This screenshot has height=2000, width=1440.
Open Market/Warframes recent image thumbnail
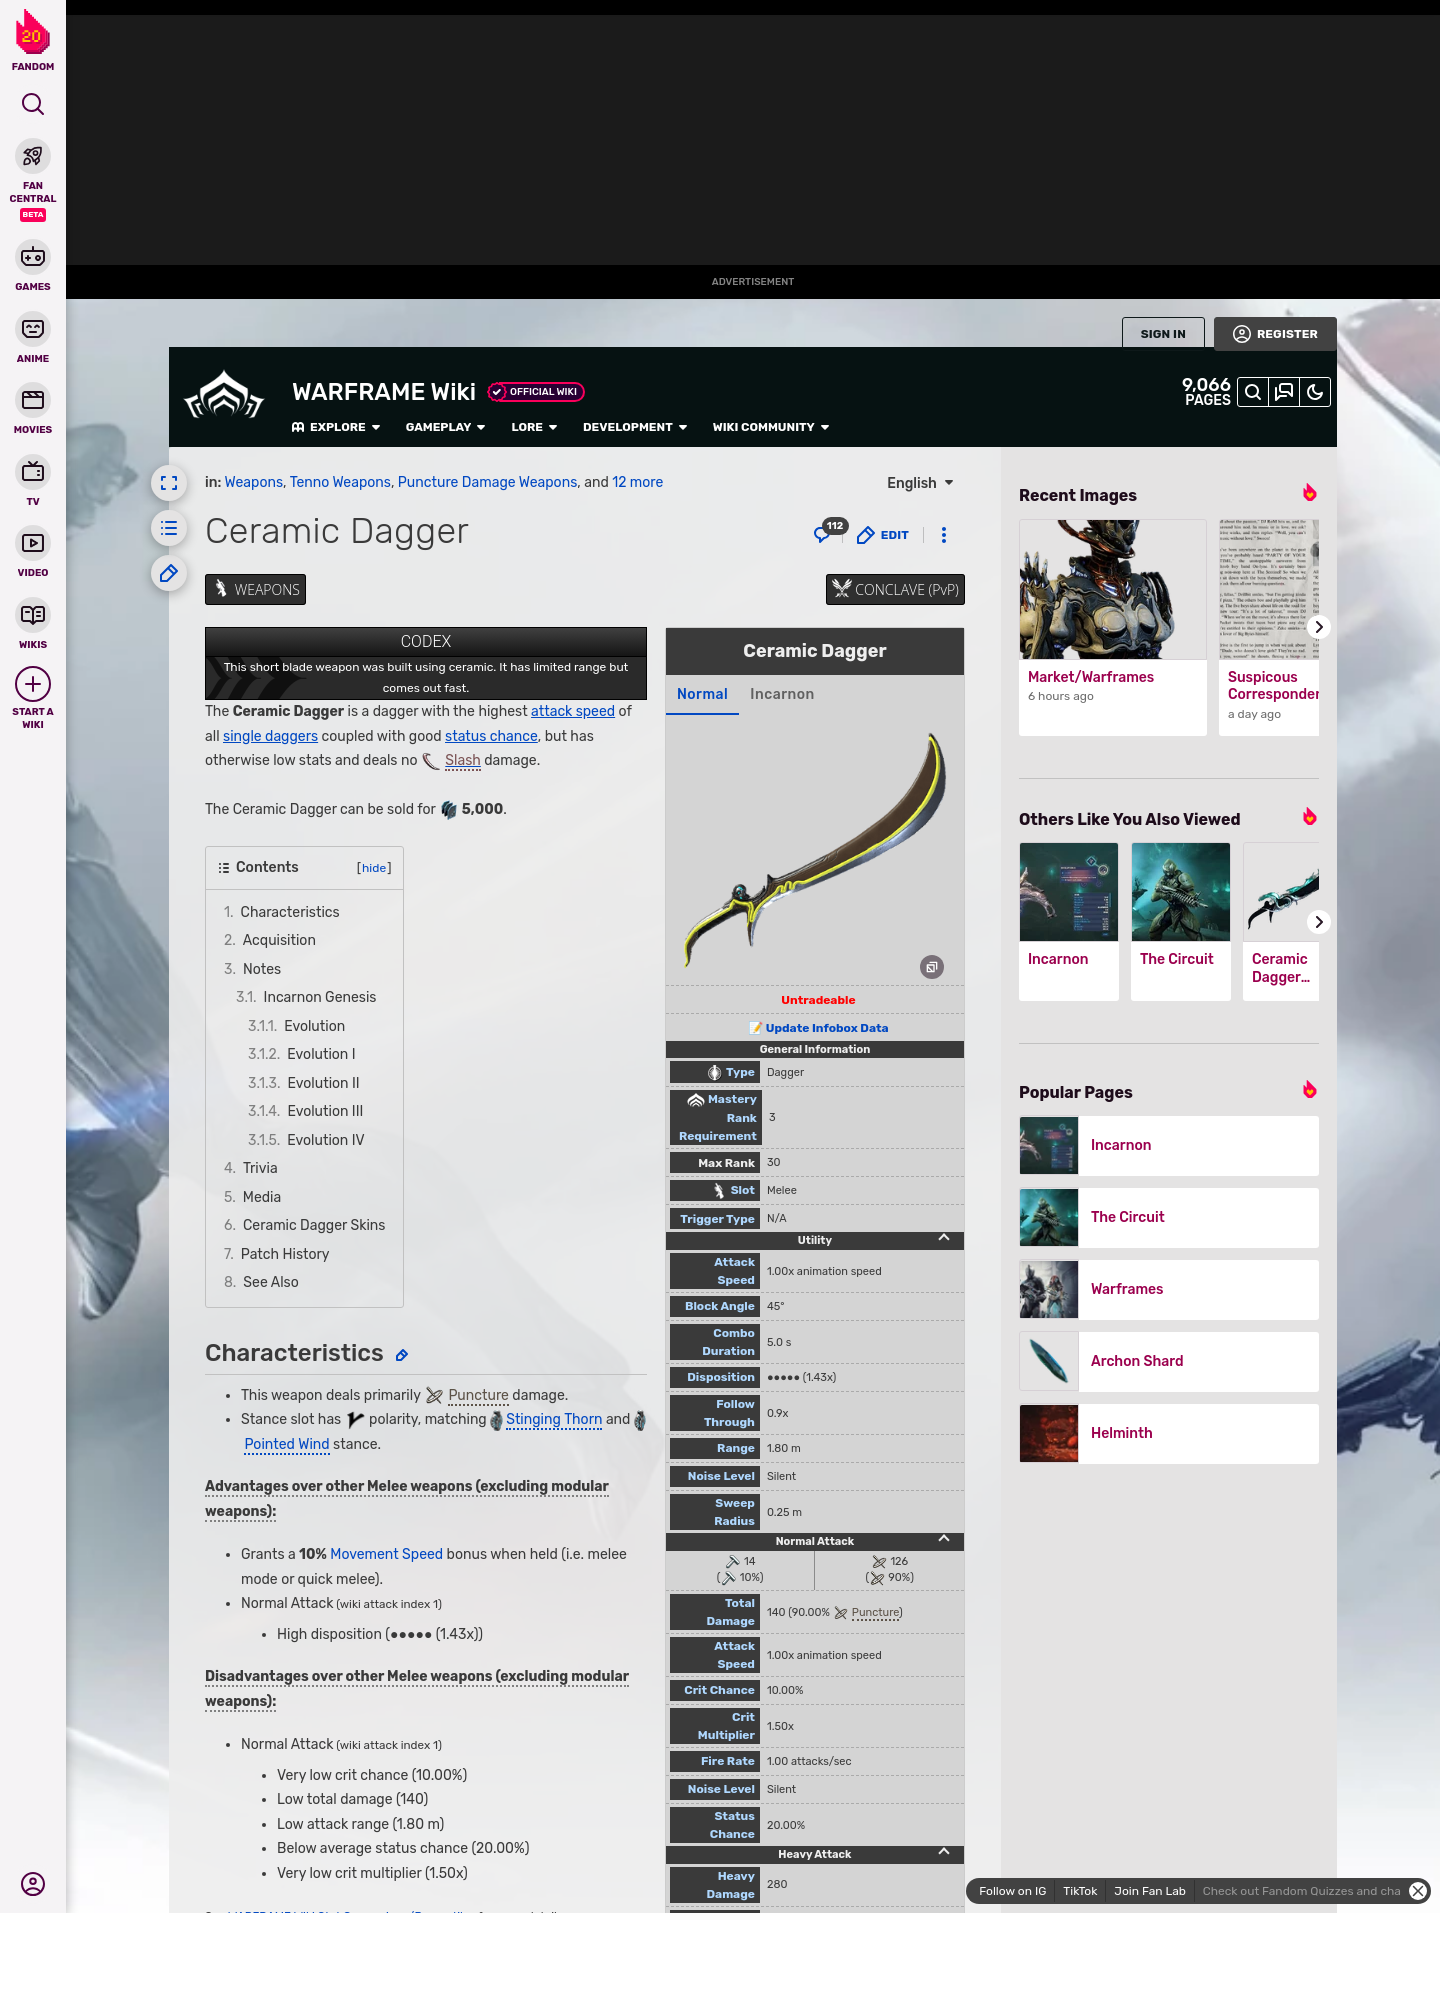click(x=1113, y=589)
